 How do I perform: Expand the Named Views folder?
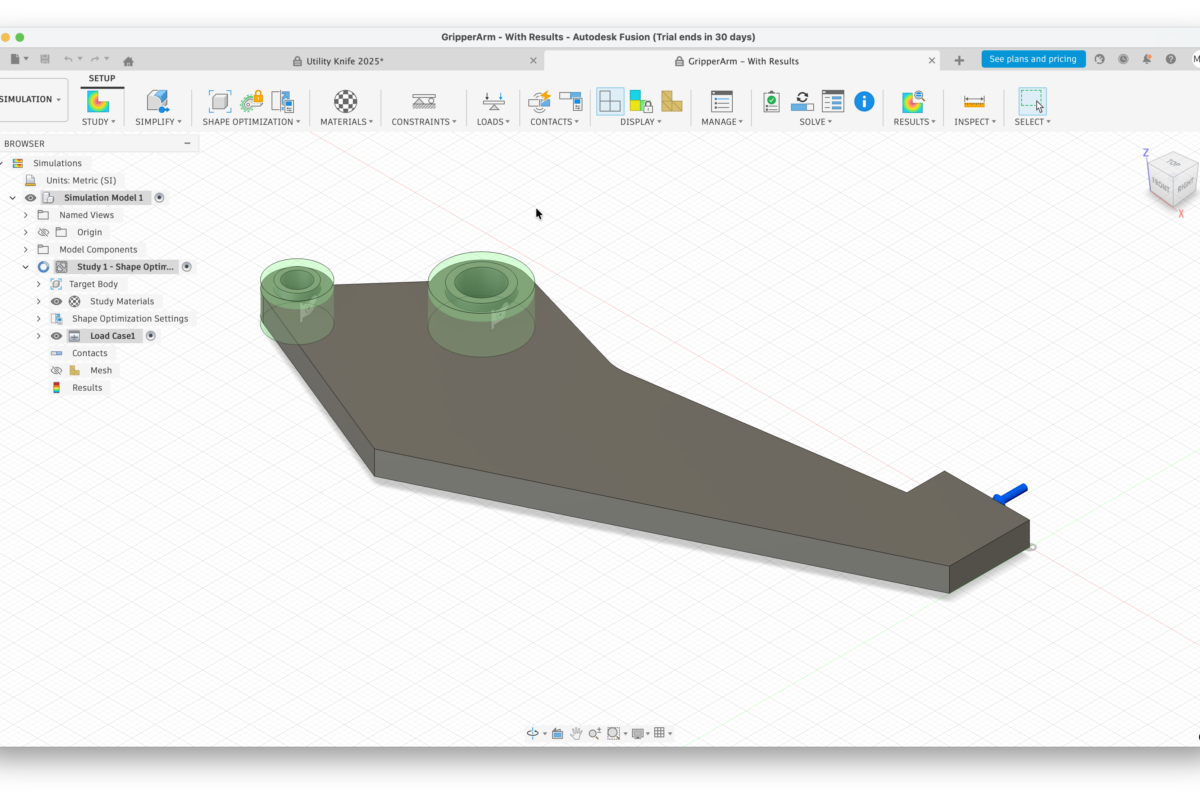26,215
